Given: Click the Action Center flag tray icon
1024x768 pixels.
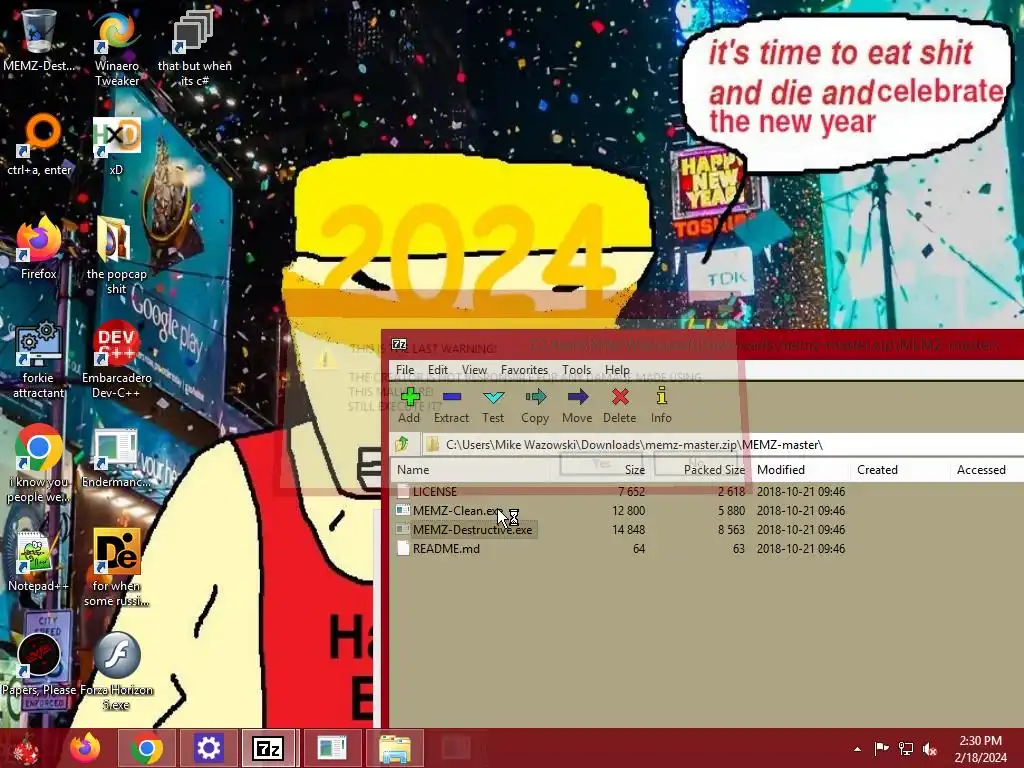Looking at the screenshot, I should click(881, 748).
